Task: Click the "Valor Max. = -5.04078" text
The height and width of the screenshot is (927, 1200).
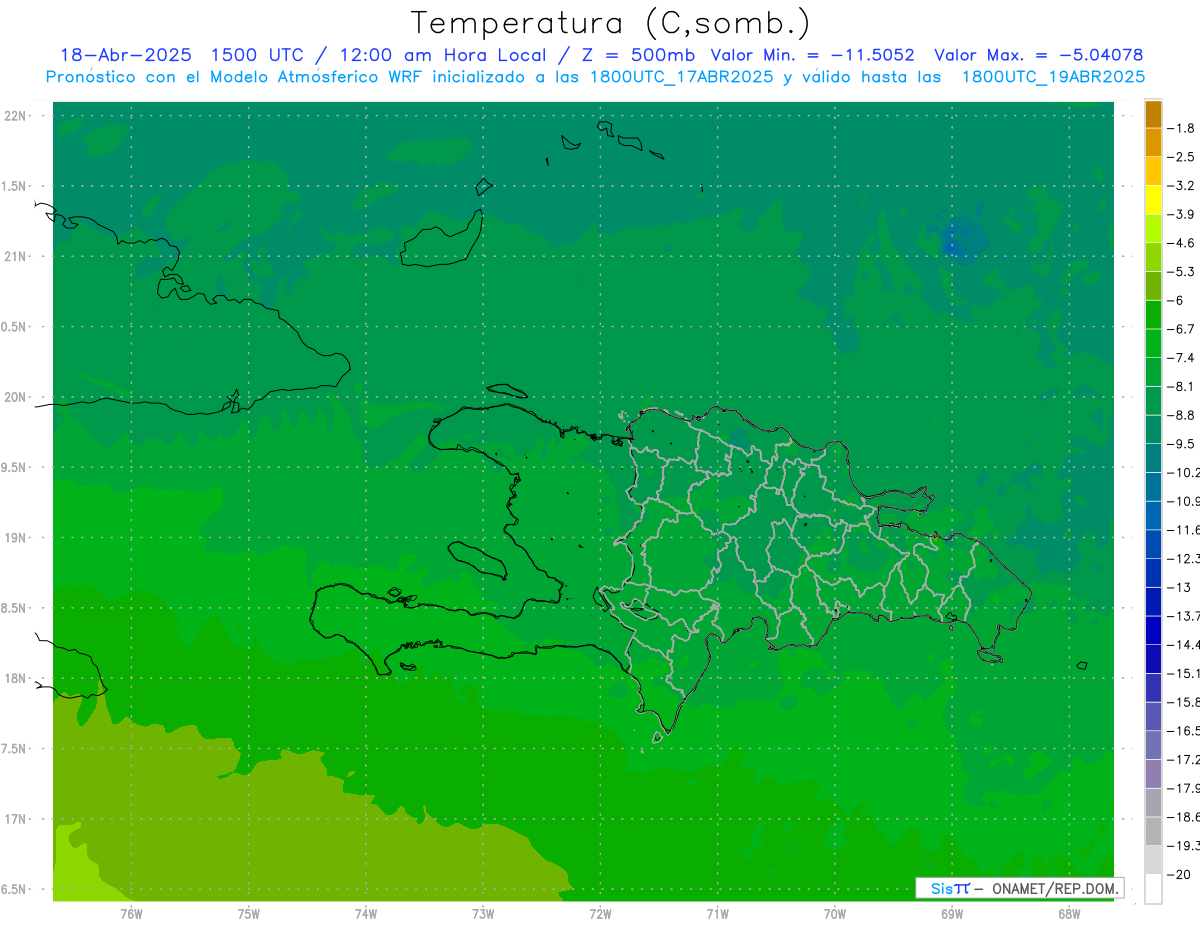Action: (x=1038, y=55)
